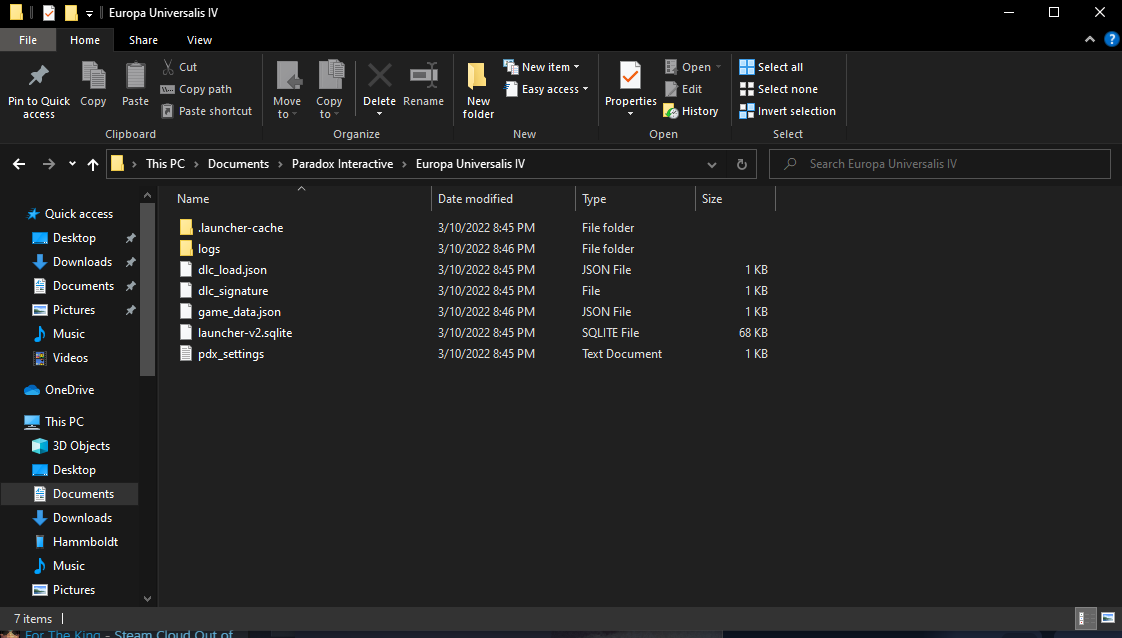The width and height of the screenshot is (1122, 638).
Task: Click the Rename icon
Action: point(424,75)
